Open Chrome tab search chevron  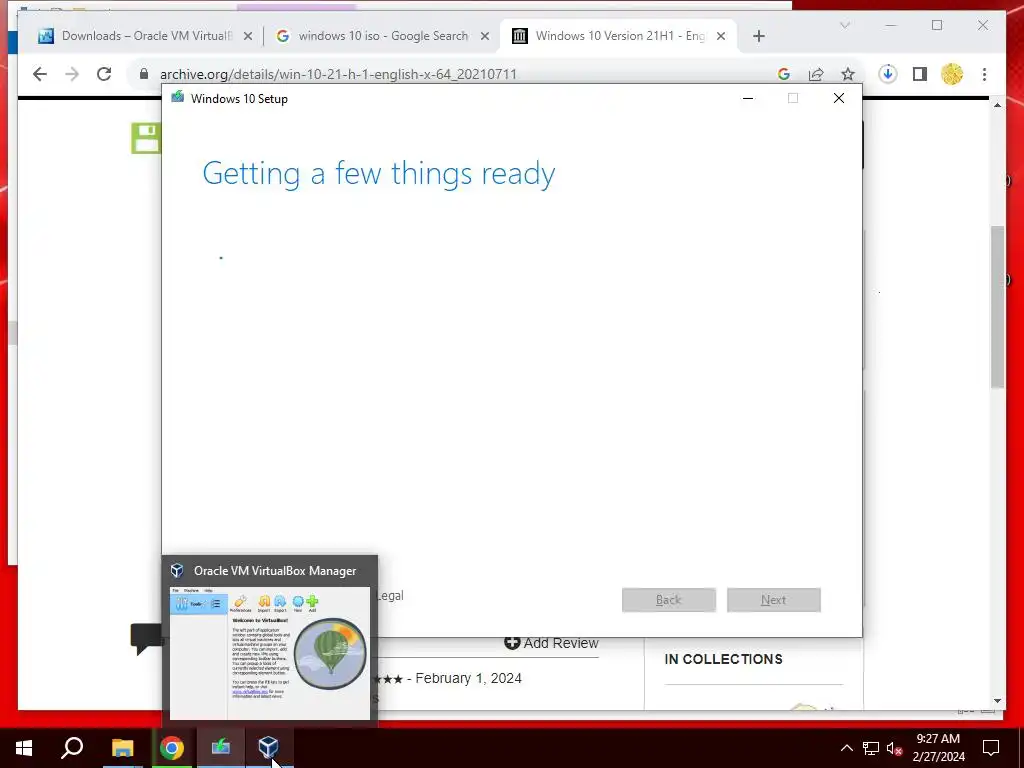(844, 25)
